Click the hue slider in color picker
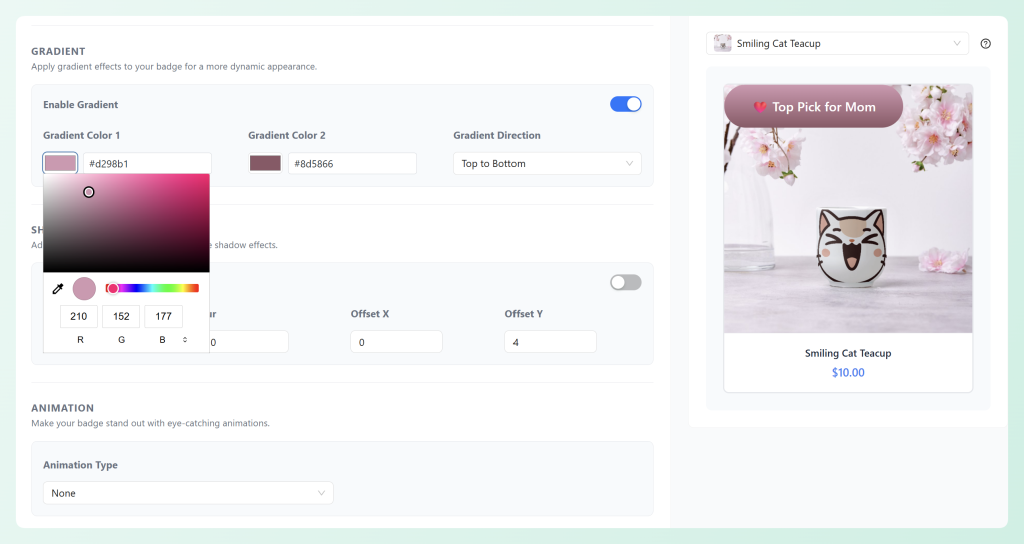1024x544 pixels. 152,288
